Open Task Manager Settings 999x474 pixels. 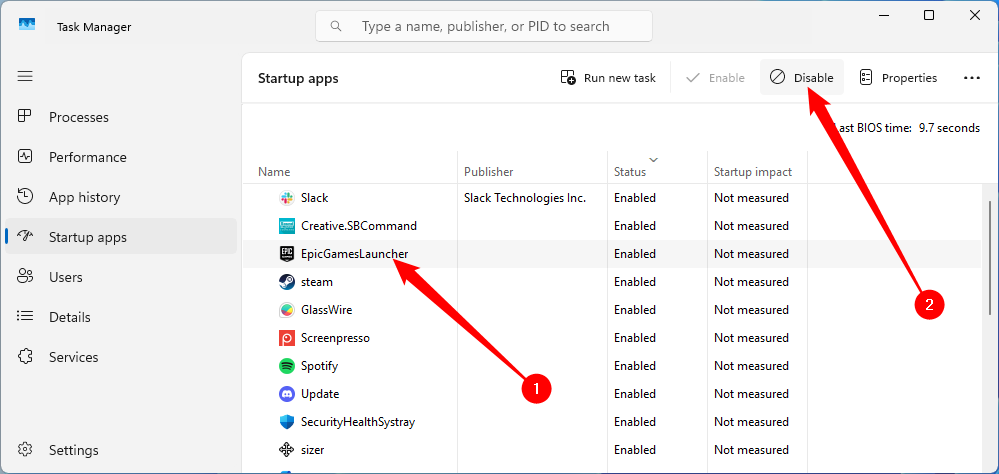[x=121, y=450]
